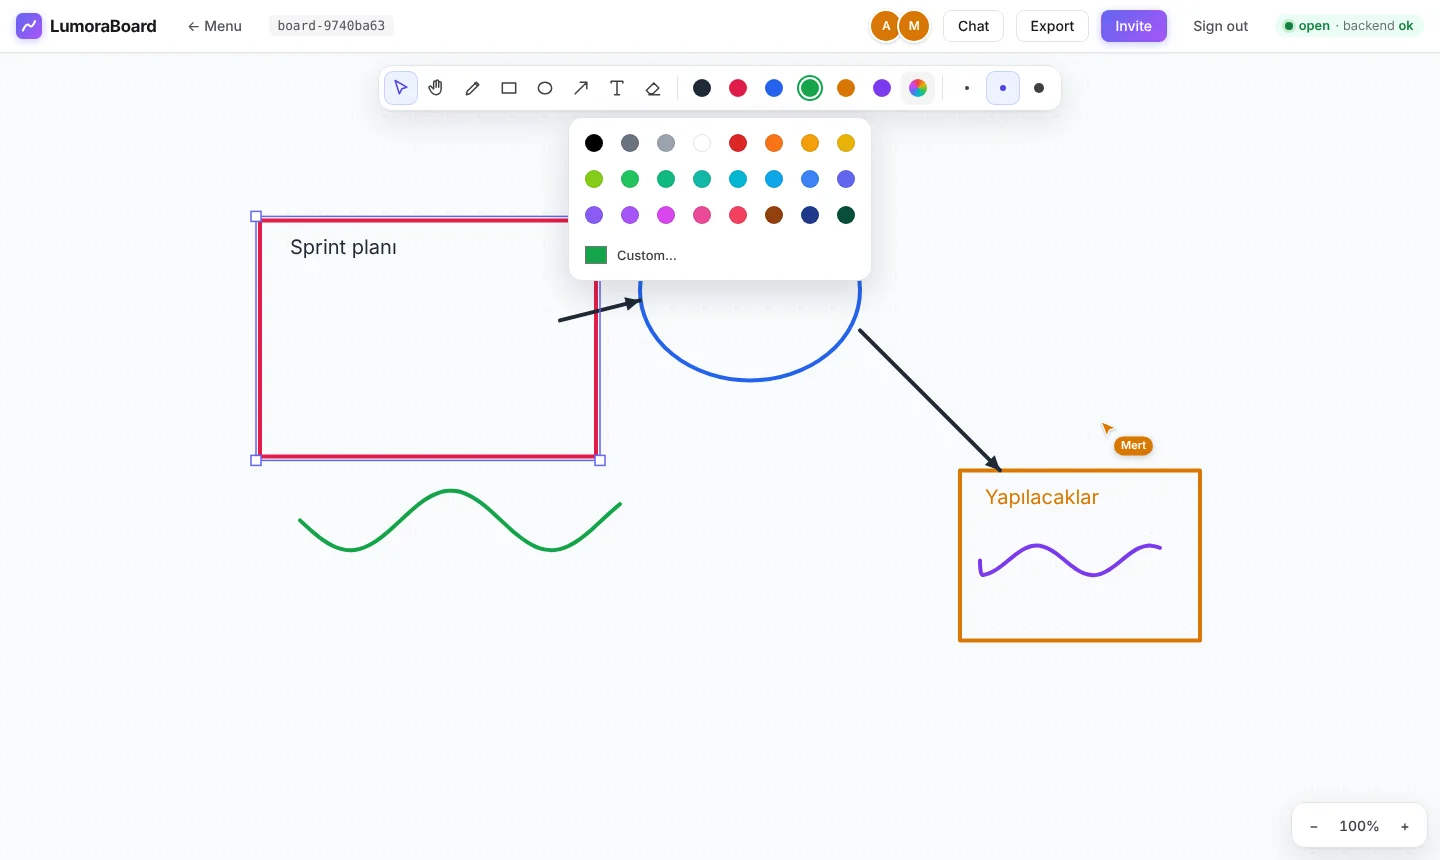This screenshot has width=1440, height=860.
Task: Pick lime green from the palette
Action: [x=594, y=179]
